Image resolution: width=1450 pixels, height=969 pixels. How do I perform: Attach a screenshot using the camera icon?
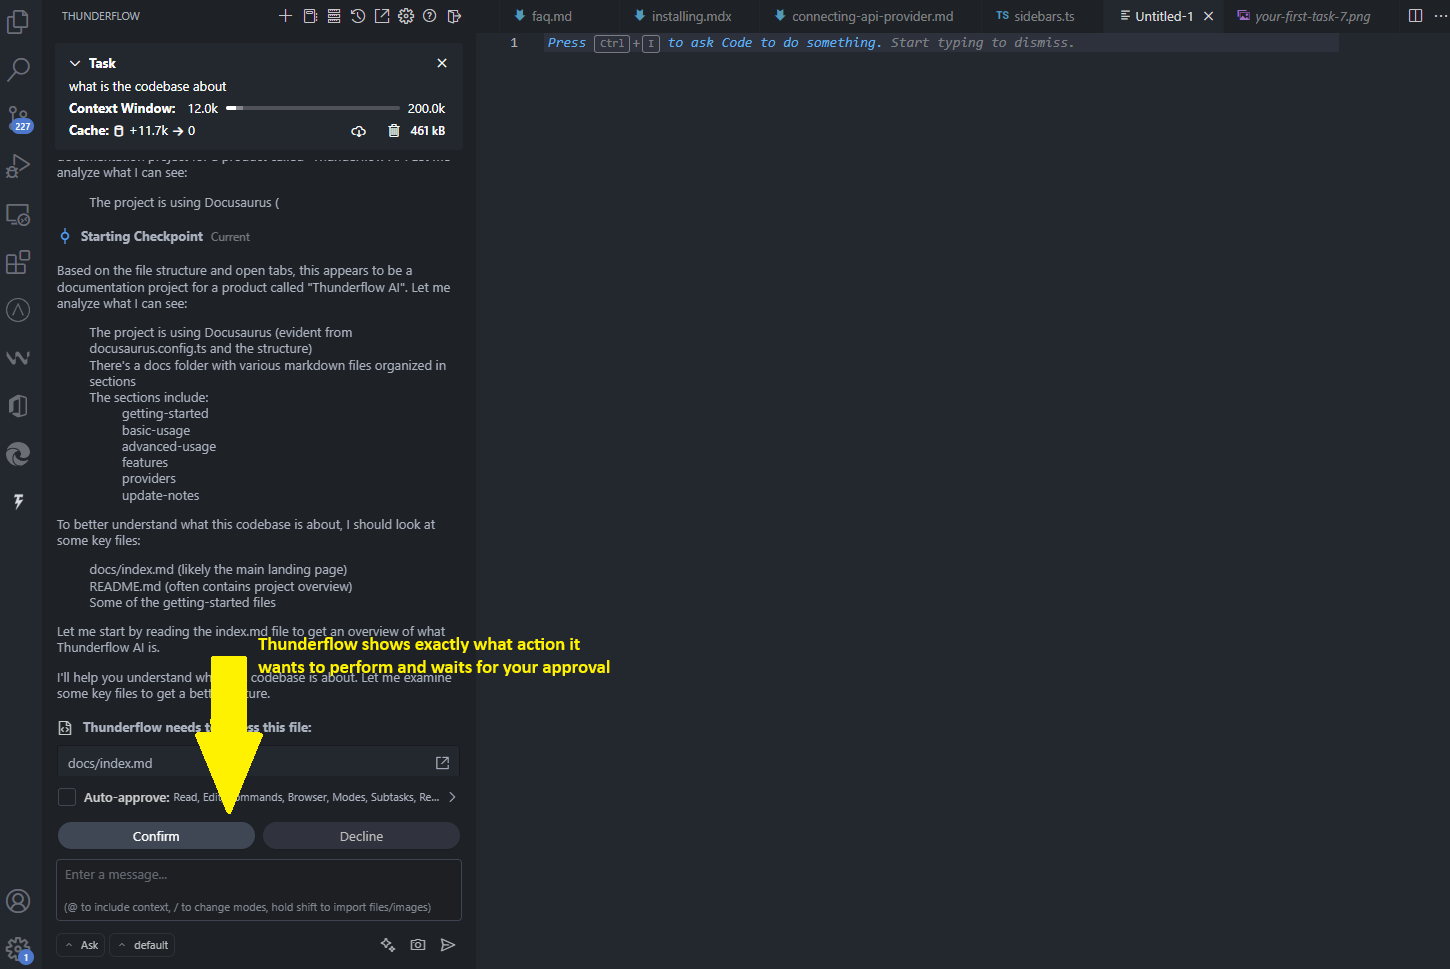418,944
